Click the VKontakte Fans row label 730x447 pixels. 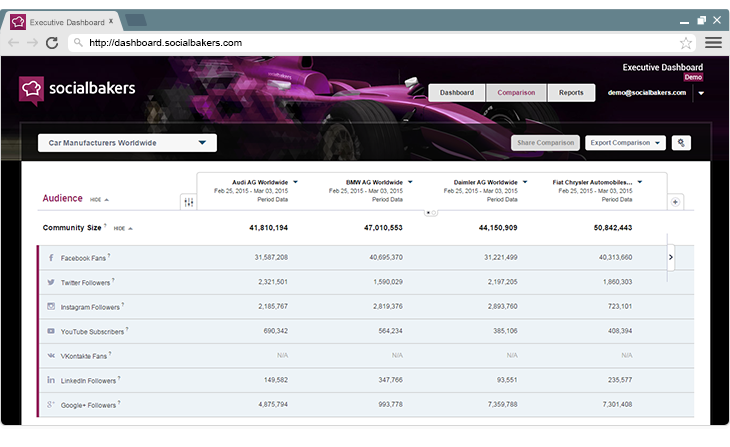tap(84, 356)
